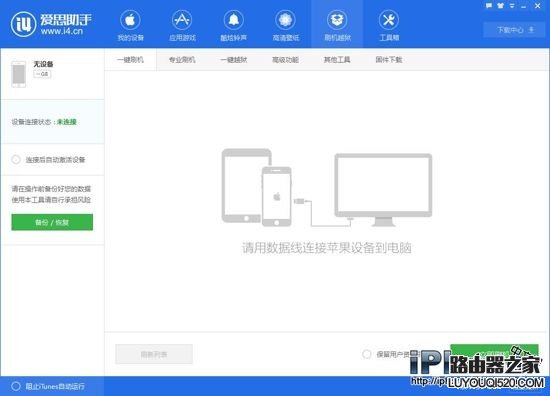Switch to 其他工具 tab
Viewport: 550px width, 396px height.
point(337,60)
